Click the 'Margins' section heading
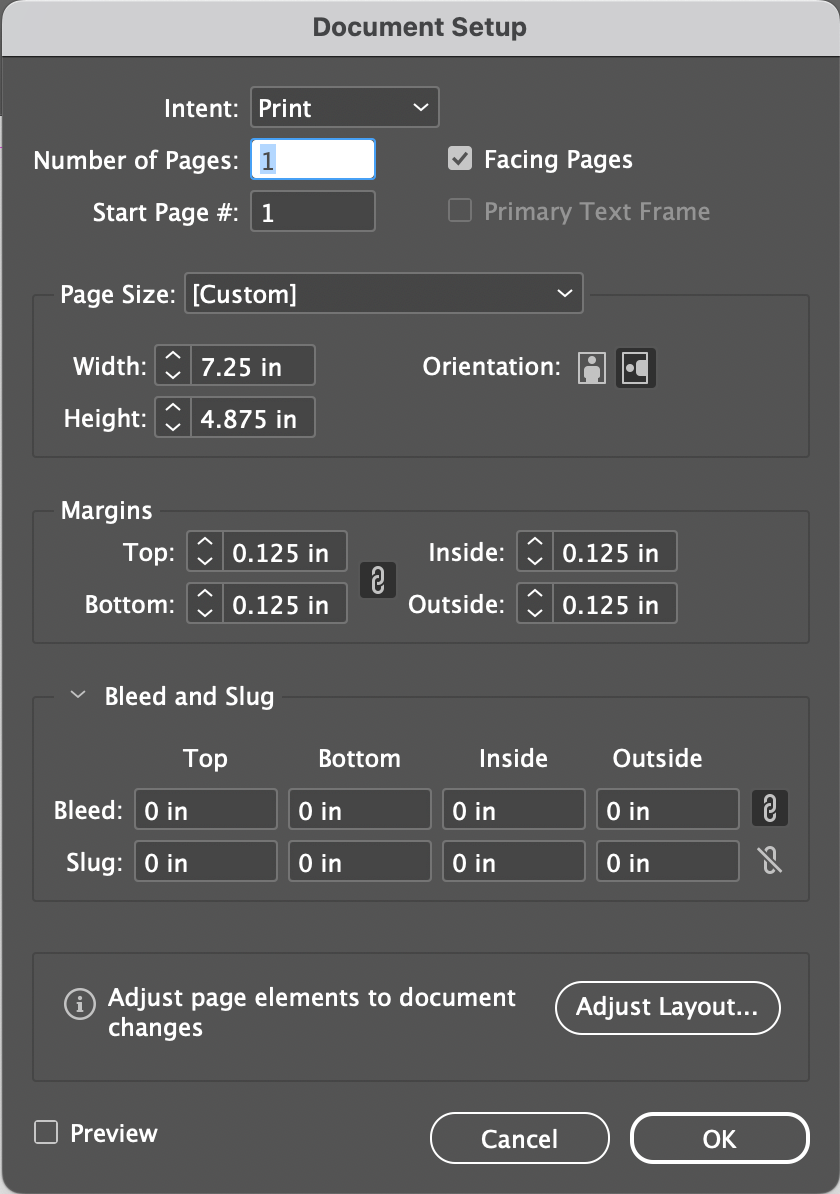 tap(107, 509)
